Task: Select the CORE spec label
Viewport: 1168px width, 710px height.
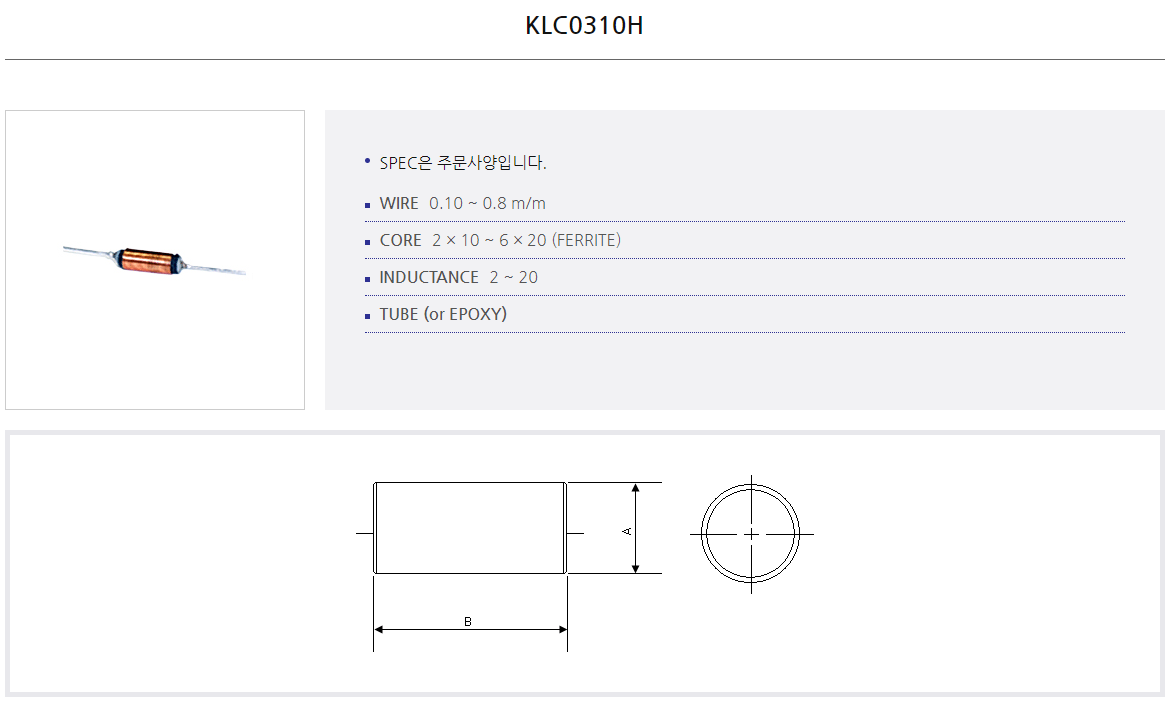Action: point(400,240)
